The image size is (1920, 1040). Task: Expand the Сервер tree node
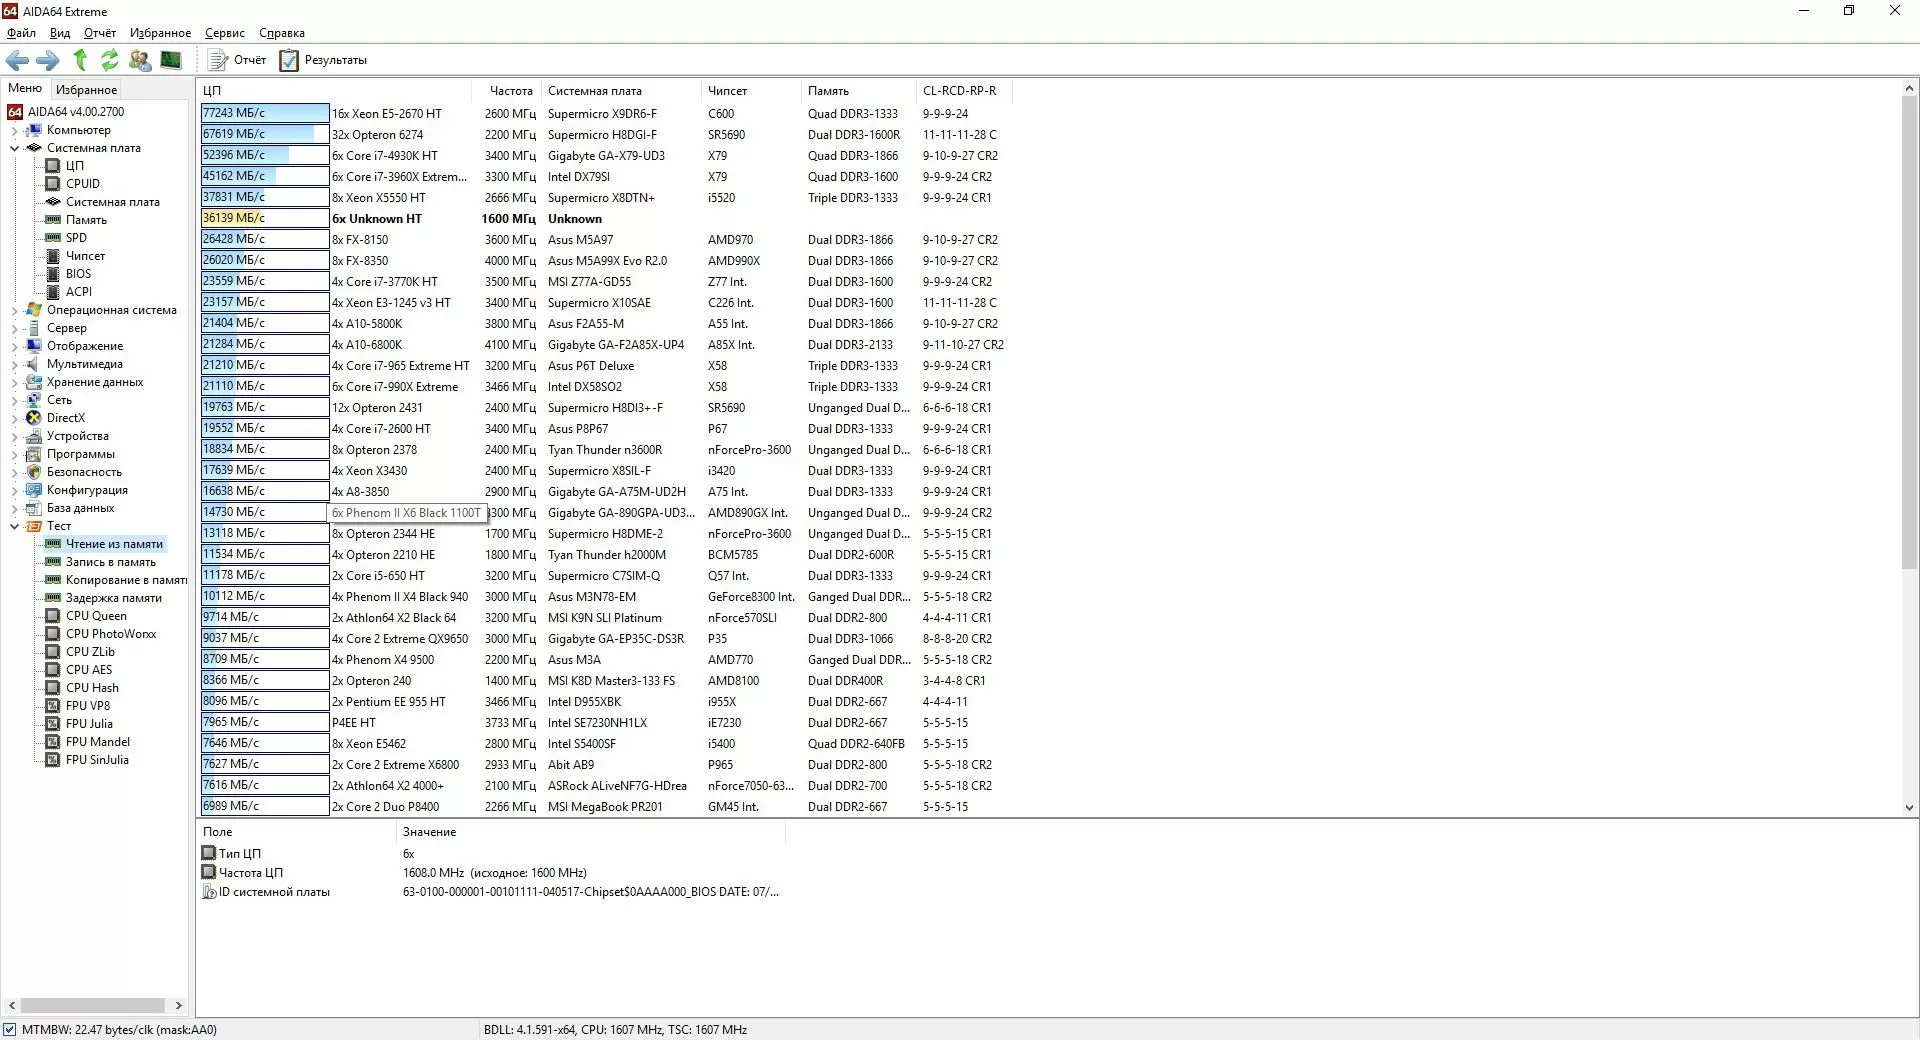click(14, 328)
